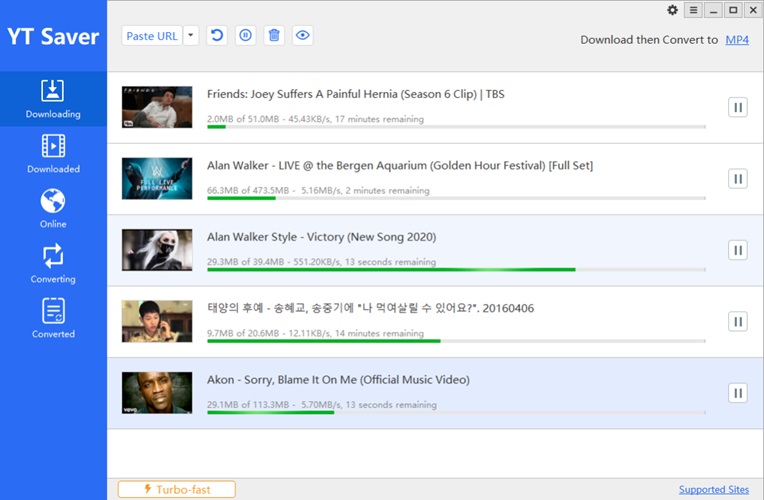Screen dimensions: 764x500
Task: Maximize the YT Saver window
Action: pyautogui.click(x=733, y=10)
